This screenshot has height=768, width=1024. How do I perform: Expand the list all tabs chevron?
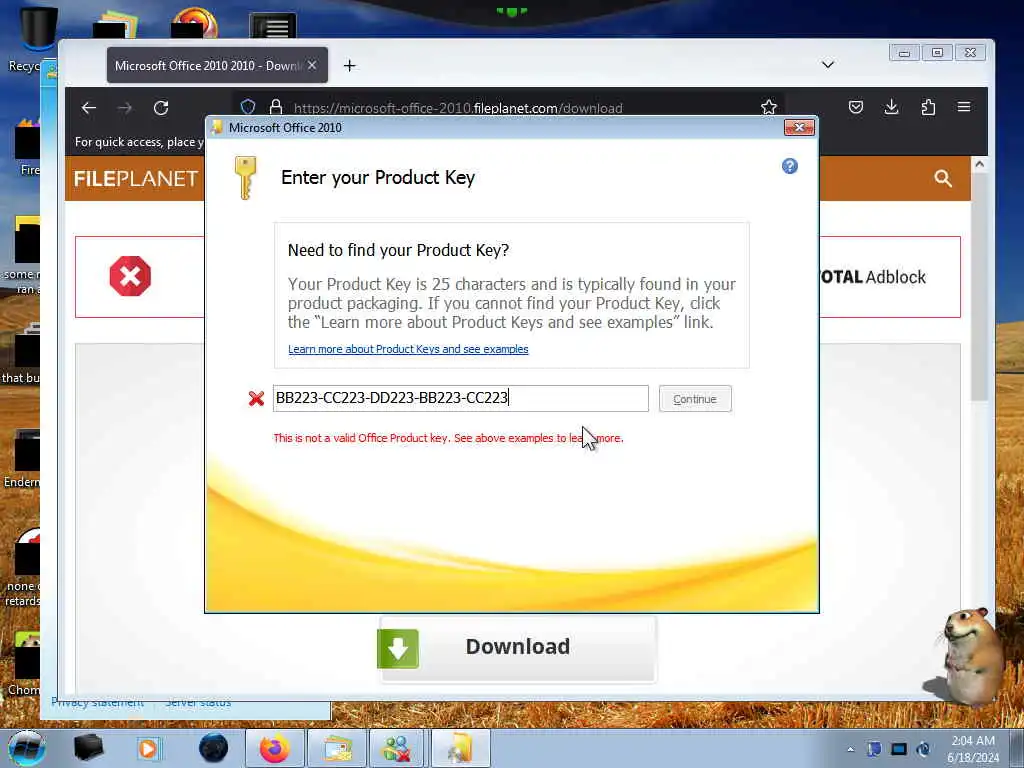[x=827, y=64]
